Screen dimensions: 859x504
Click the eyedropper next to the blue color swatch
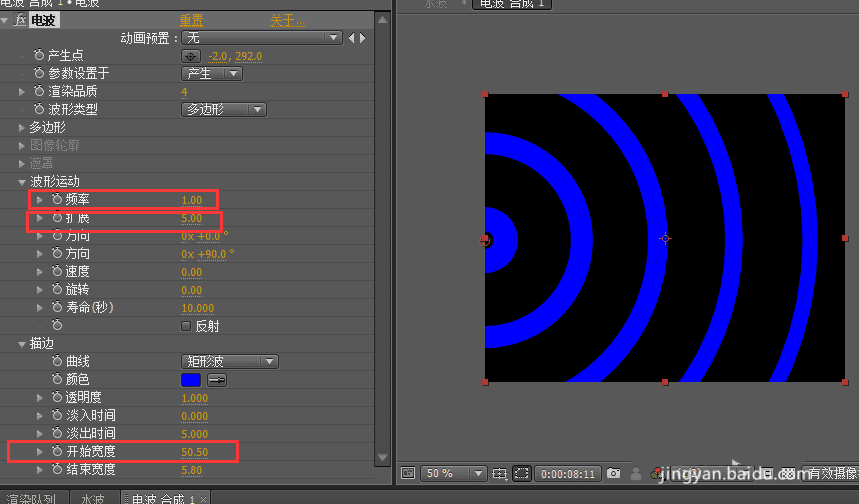coord(217,380)
